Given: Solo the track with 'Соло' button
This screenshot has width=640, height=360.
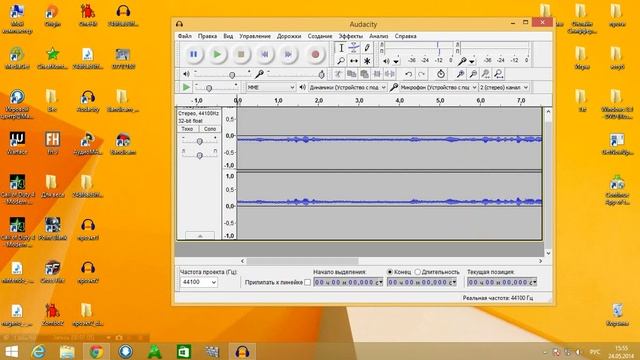Looking at the screenshot, I should tap(210, 129).
